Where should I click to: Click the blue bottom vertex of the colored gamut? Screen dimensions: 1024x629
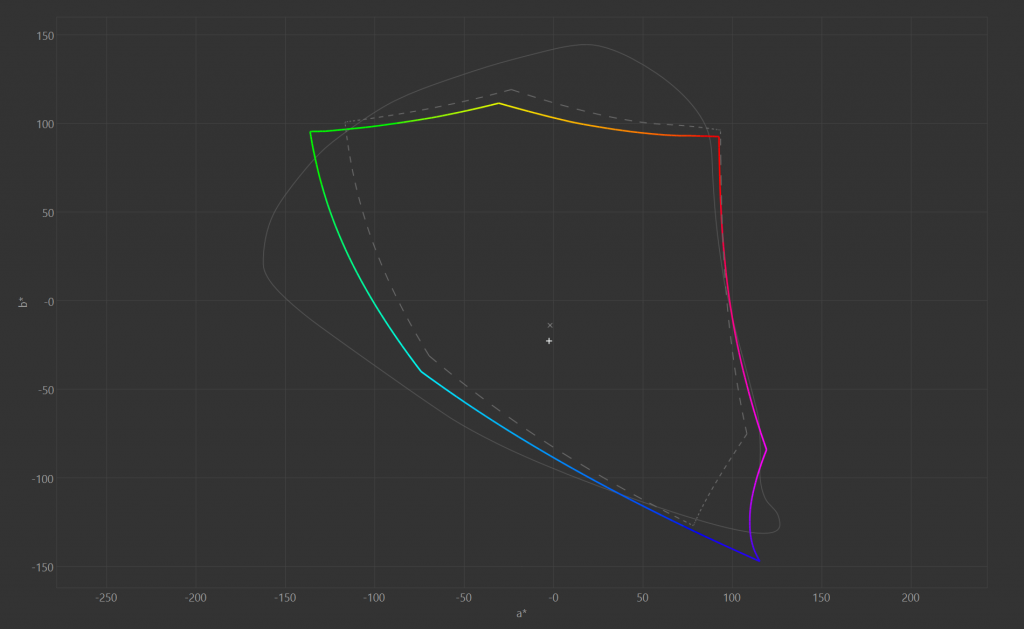(759, 560)
